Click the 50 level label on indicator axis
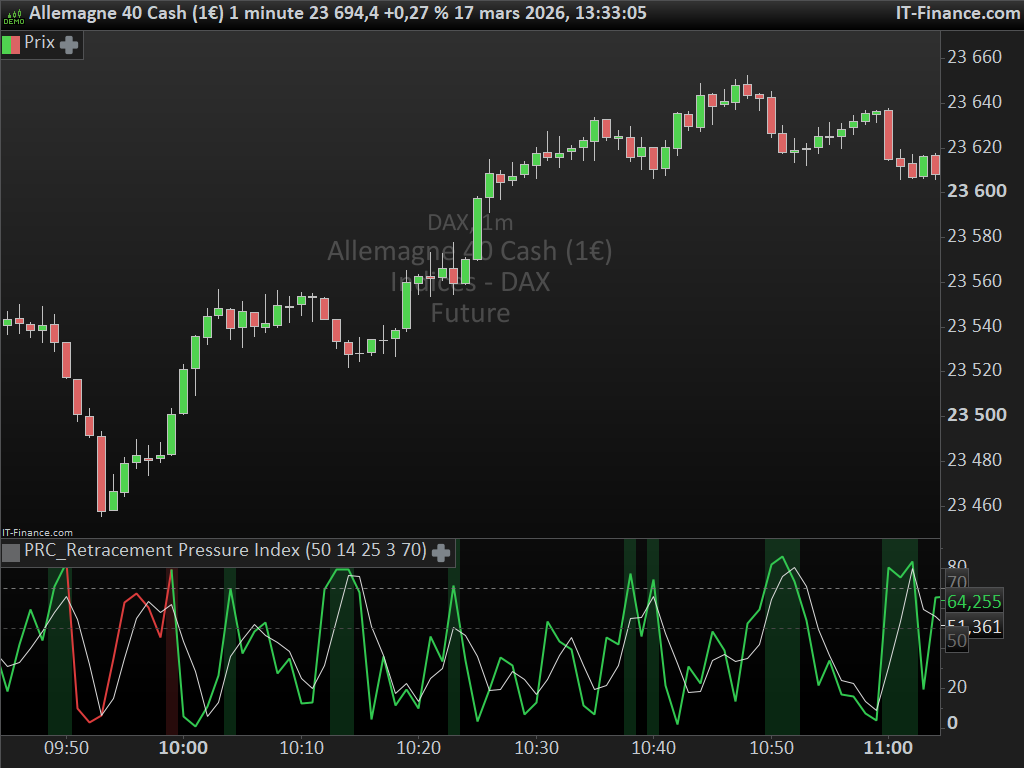The height and width of the screenshot is (768, 1024). point(957,641)
